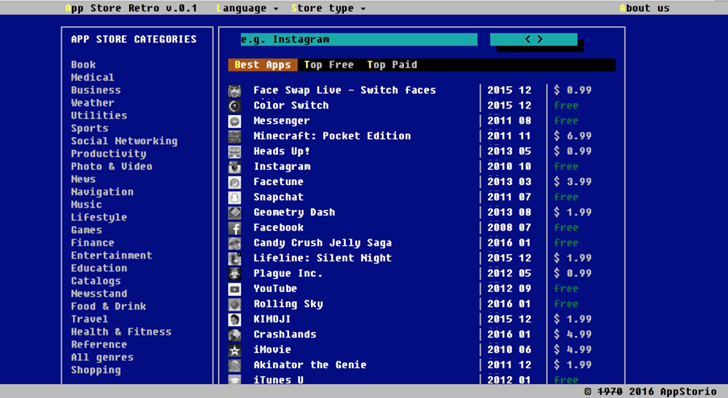Click the Minecraft: Pocket Edition app icon
Viewport: 728px width, 398px height.
tap(234, 137)
